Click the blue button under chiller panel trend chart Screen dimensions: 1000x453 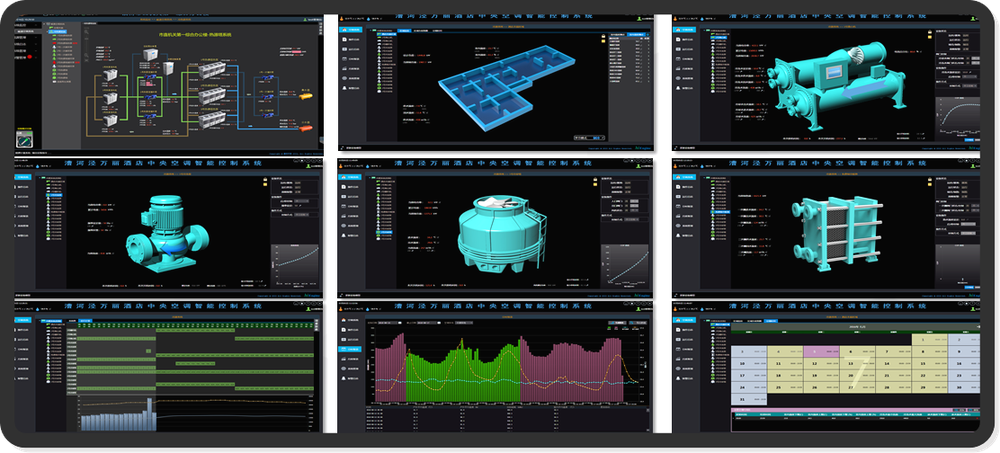[x=969, y=140]
